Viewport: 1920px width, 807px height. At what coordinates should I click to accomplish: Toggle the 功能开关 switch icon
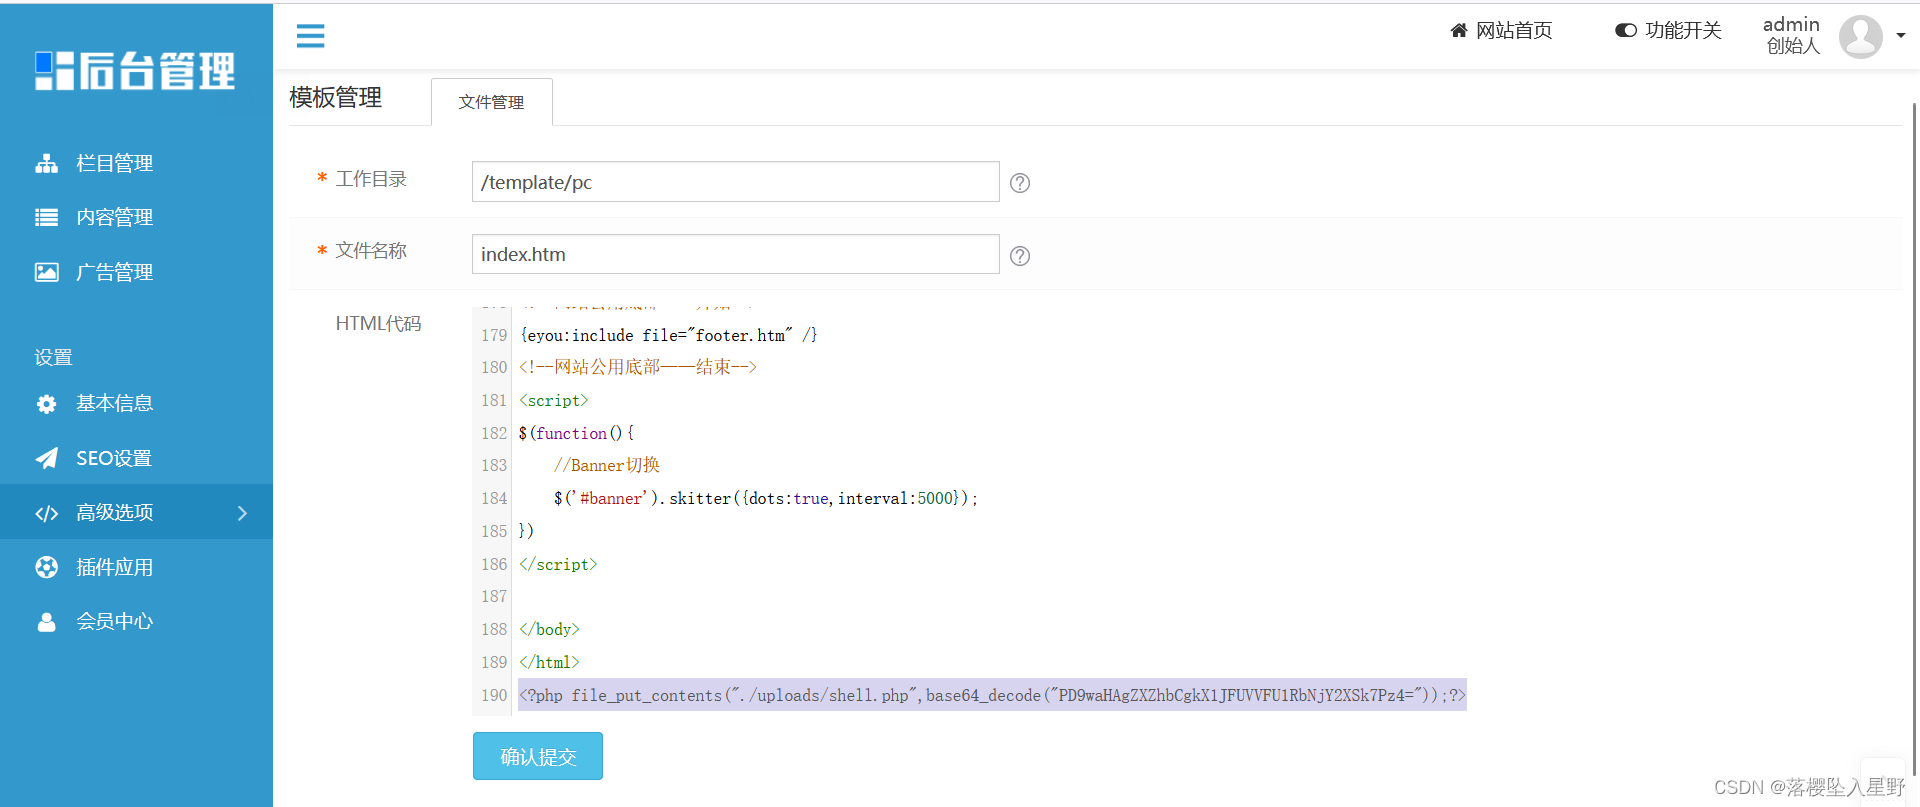pos(1626,31)
